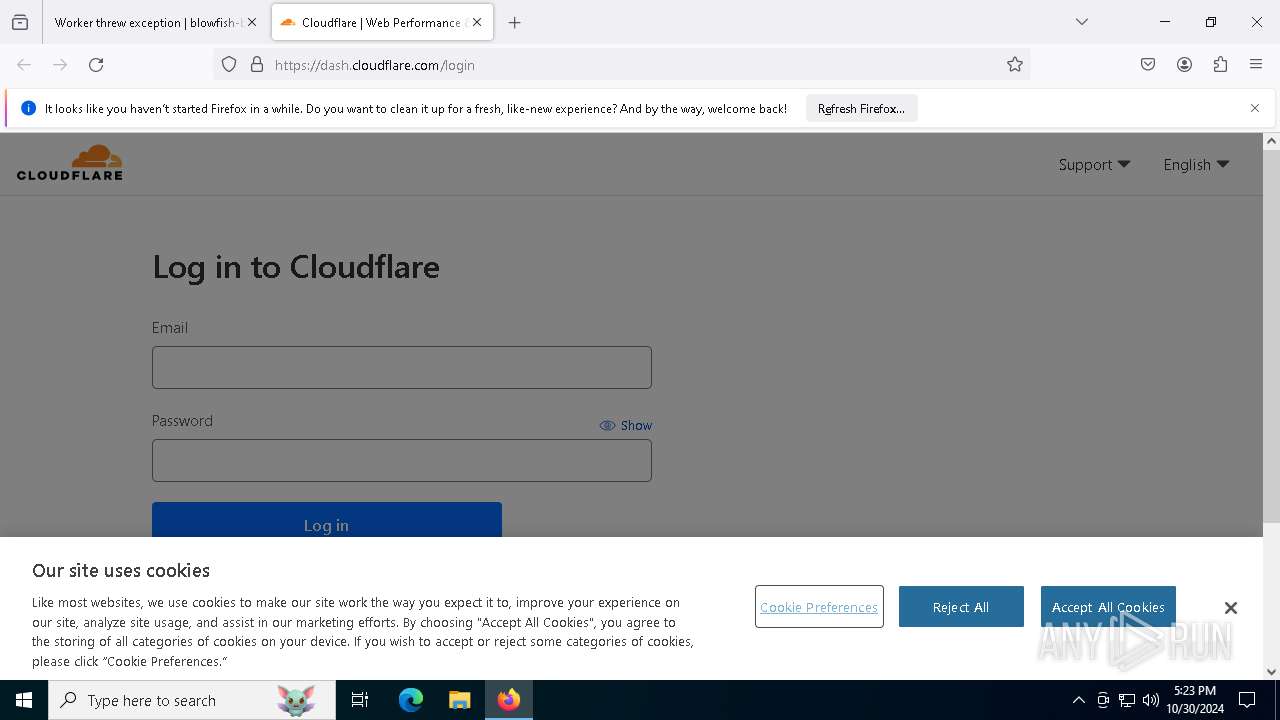Click the Refresh Firefox... button

pyautogui.click(x=861, y=108)
